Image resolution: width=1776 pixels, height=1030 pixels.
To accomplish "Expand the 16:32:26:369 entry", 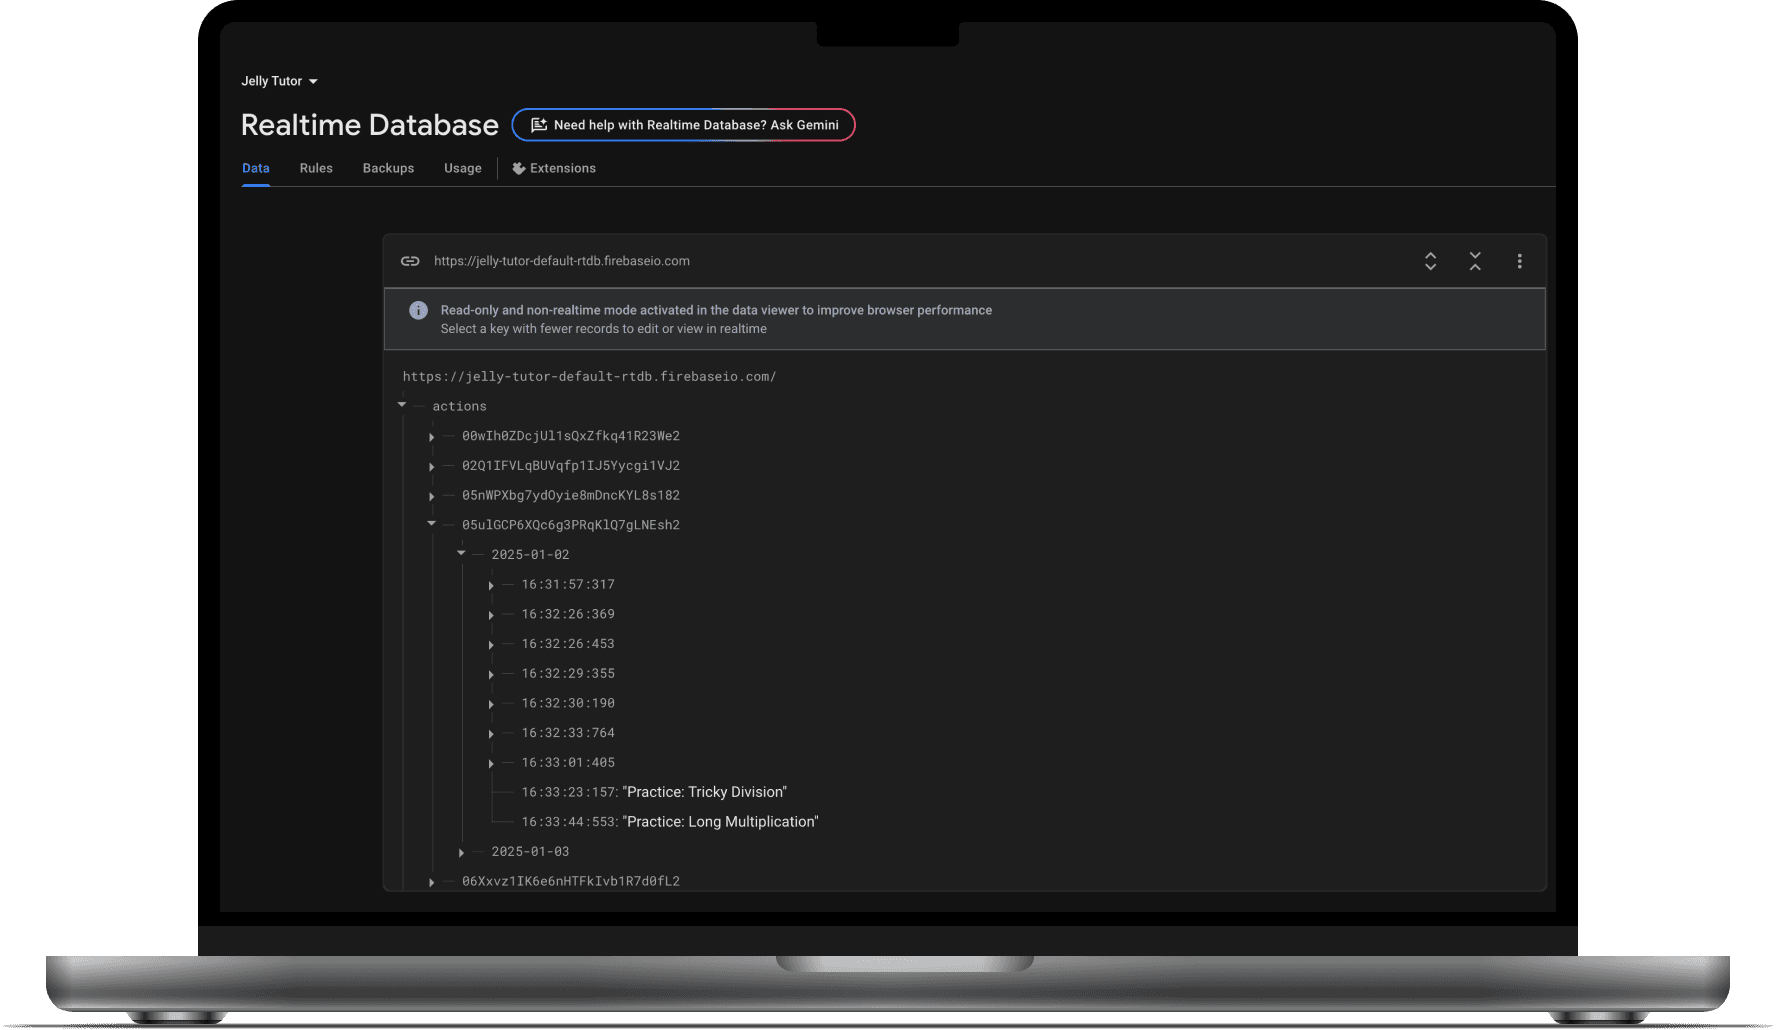I will (491, 615).
